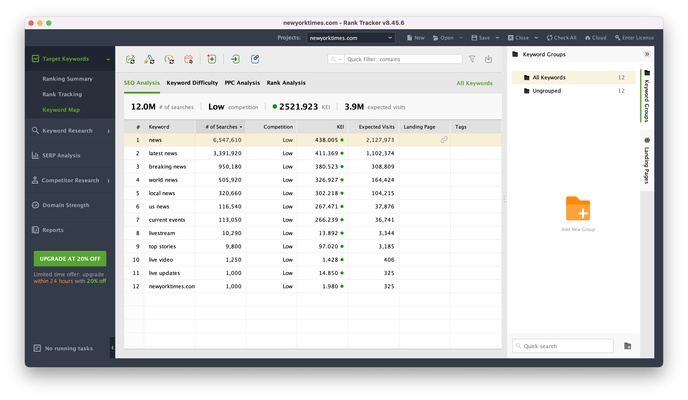Viewport: 688px width, 400px height.
Task: Click the No running tasks status icon
Action: [37, 348]
